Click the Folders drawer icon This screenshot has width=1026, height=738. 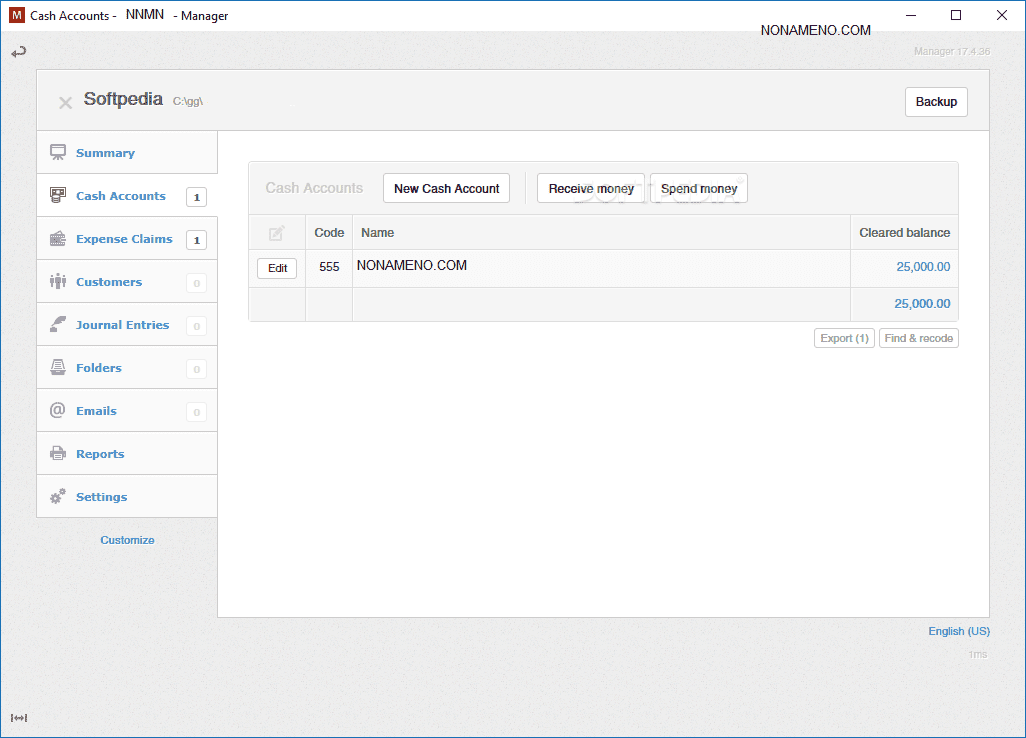coord(58,368)
